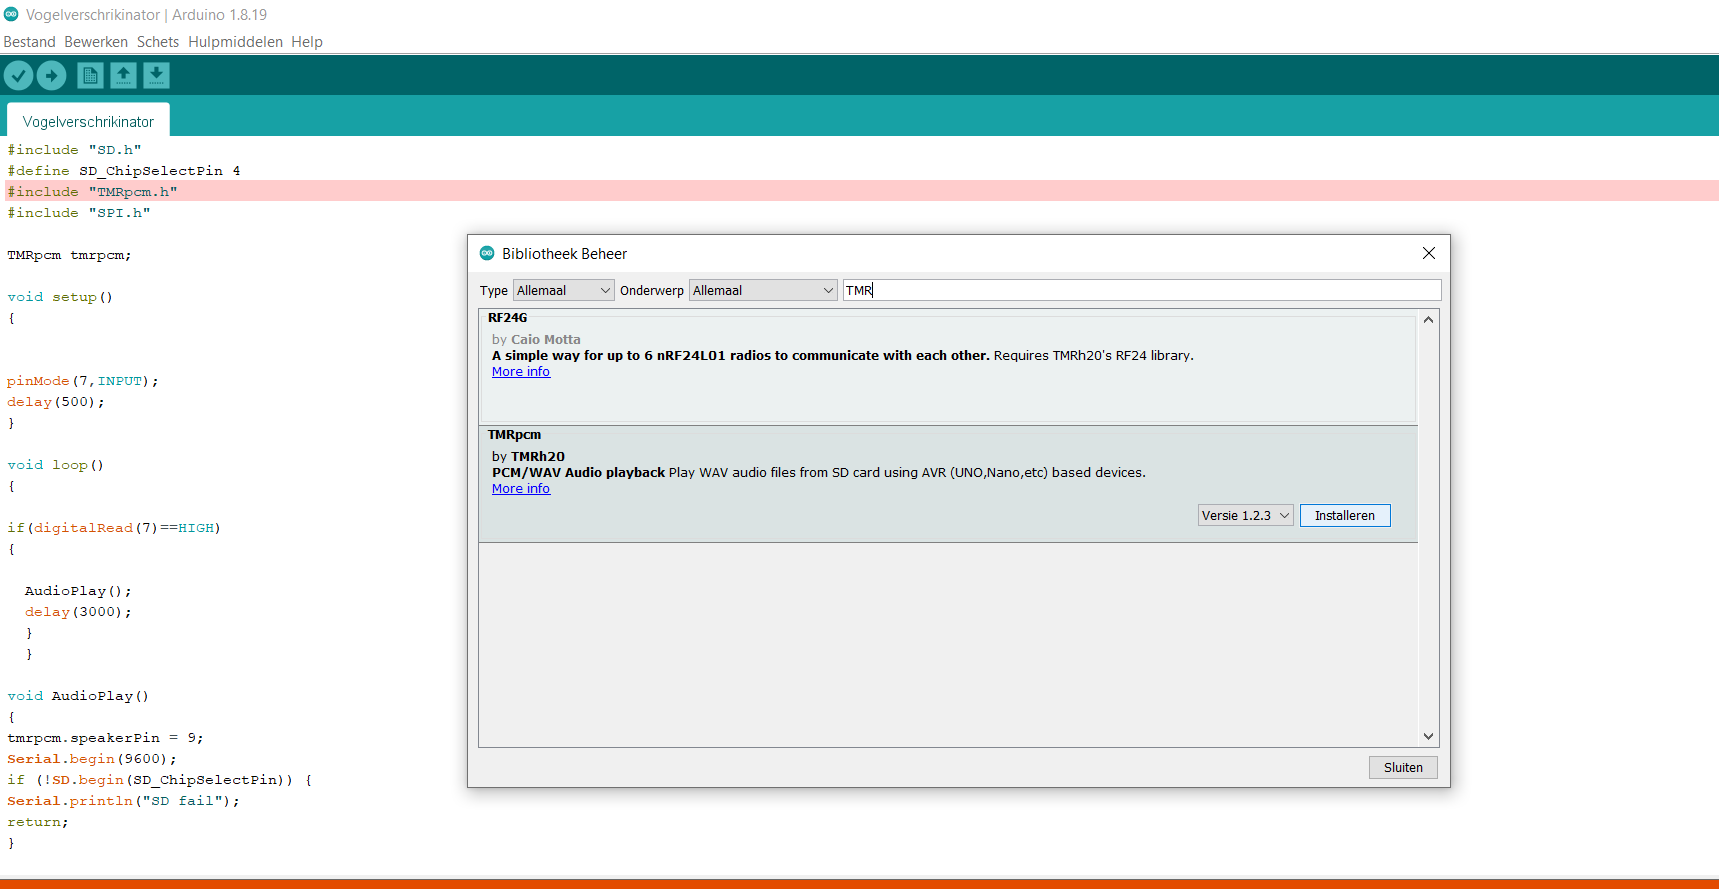Select the RF24G library entry title
Image resolution: width=1719 pixels, height=889 pixels.
click(508, 317)
